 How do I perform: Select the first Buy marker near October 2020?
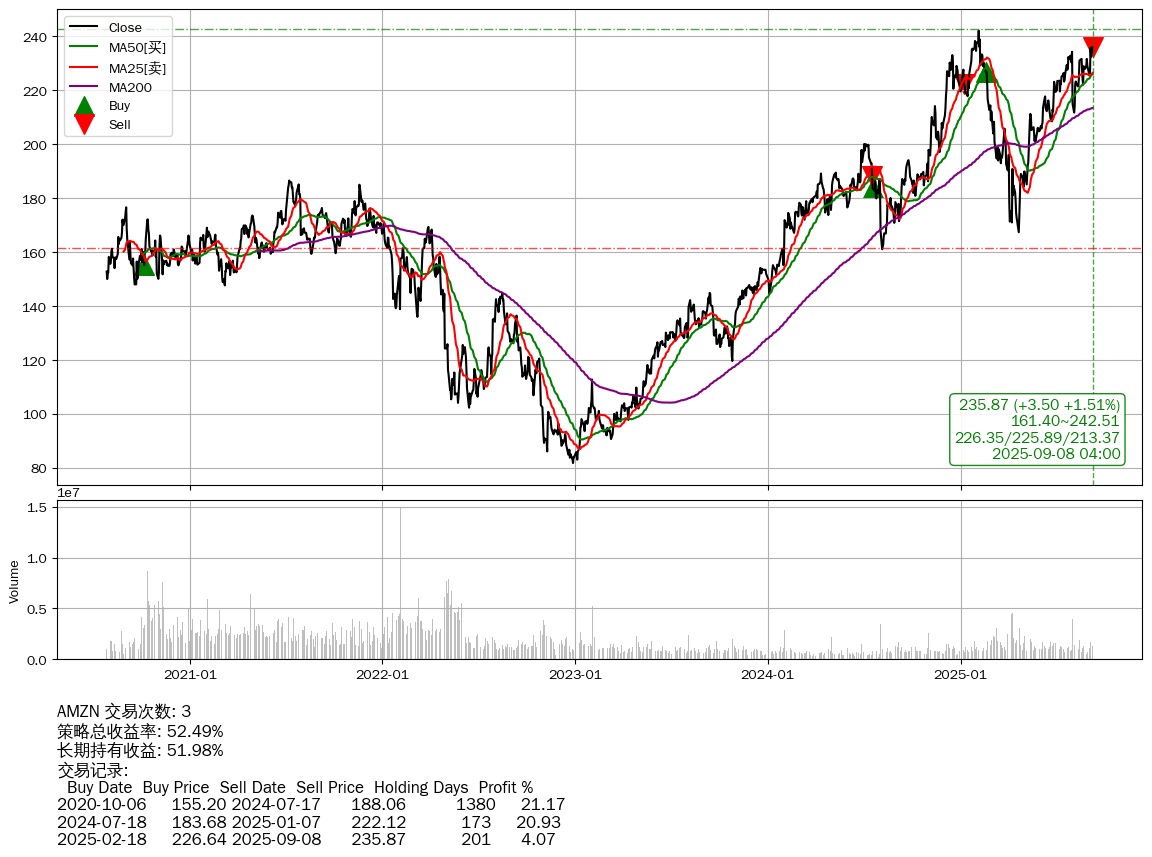pos(145,266)
